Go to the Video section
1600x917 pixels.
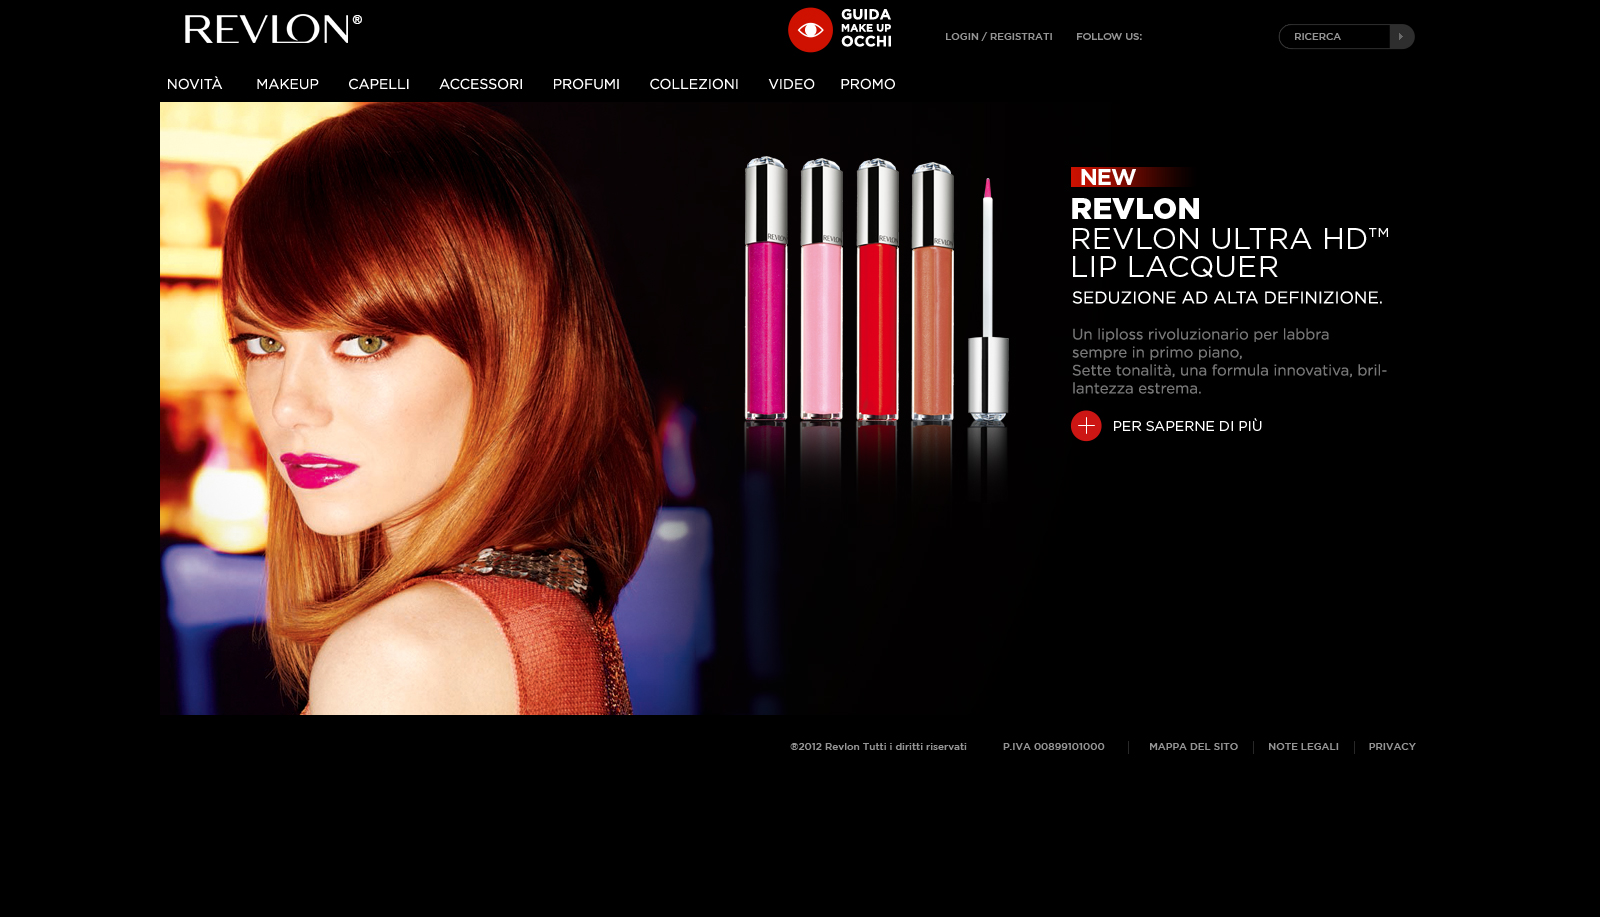click(791, 84)
